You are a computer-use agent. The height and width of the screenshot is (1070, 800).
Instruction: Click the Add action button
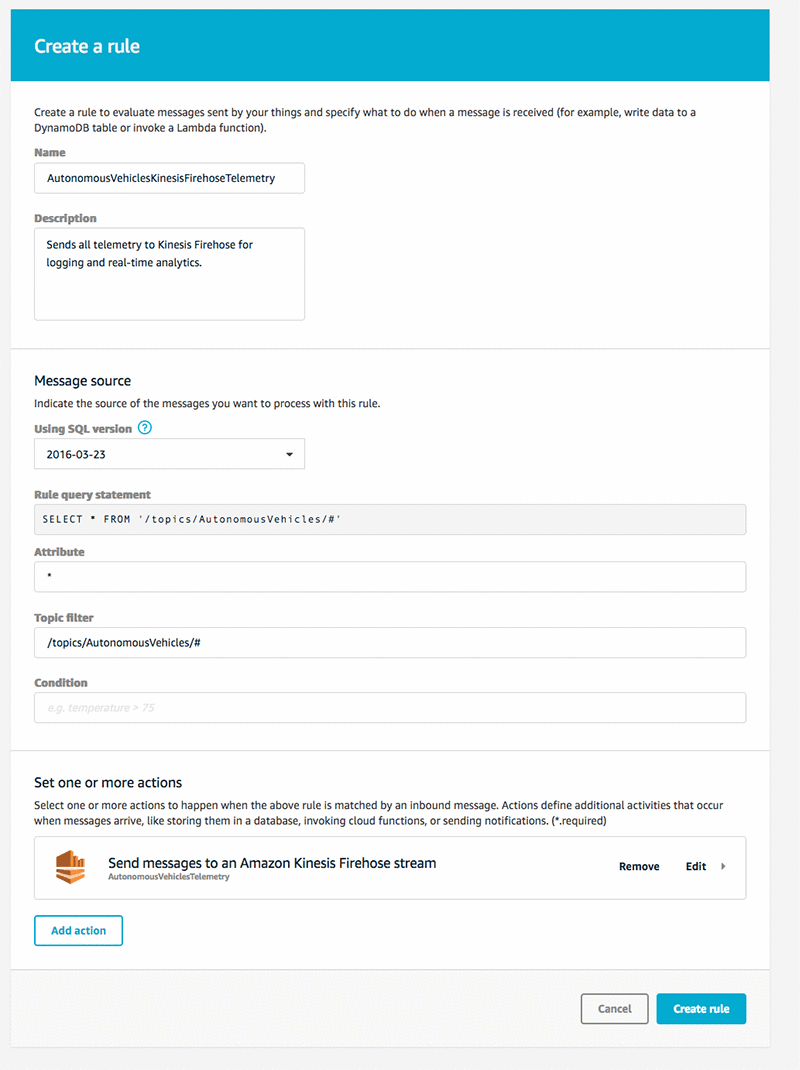(78, 931)
